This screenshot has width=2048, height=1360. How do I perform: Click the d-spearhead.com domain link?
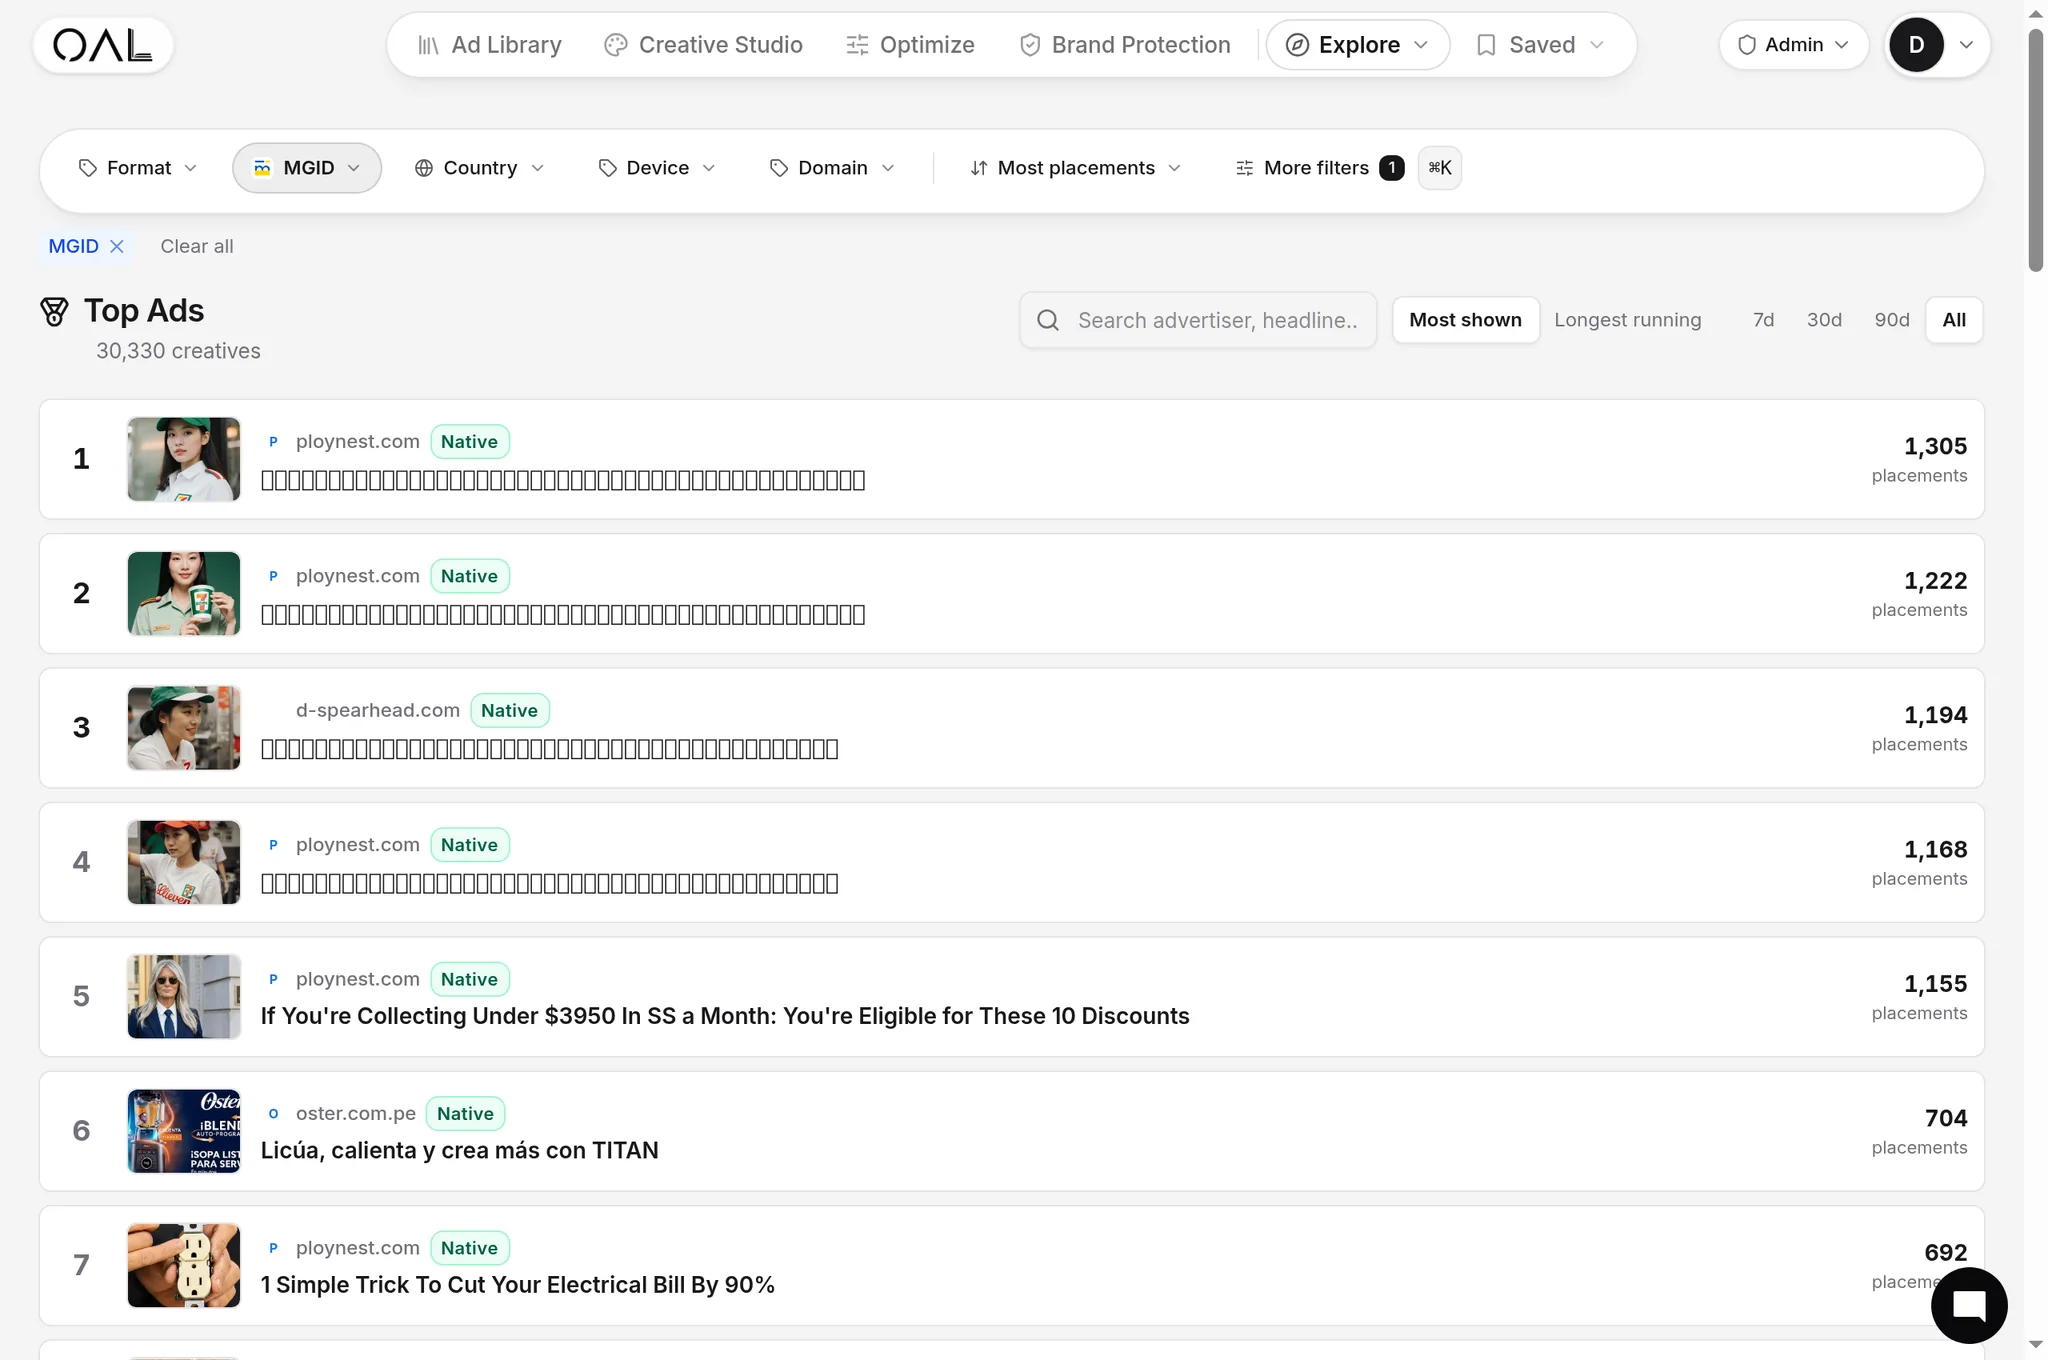[378, 710]
